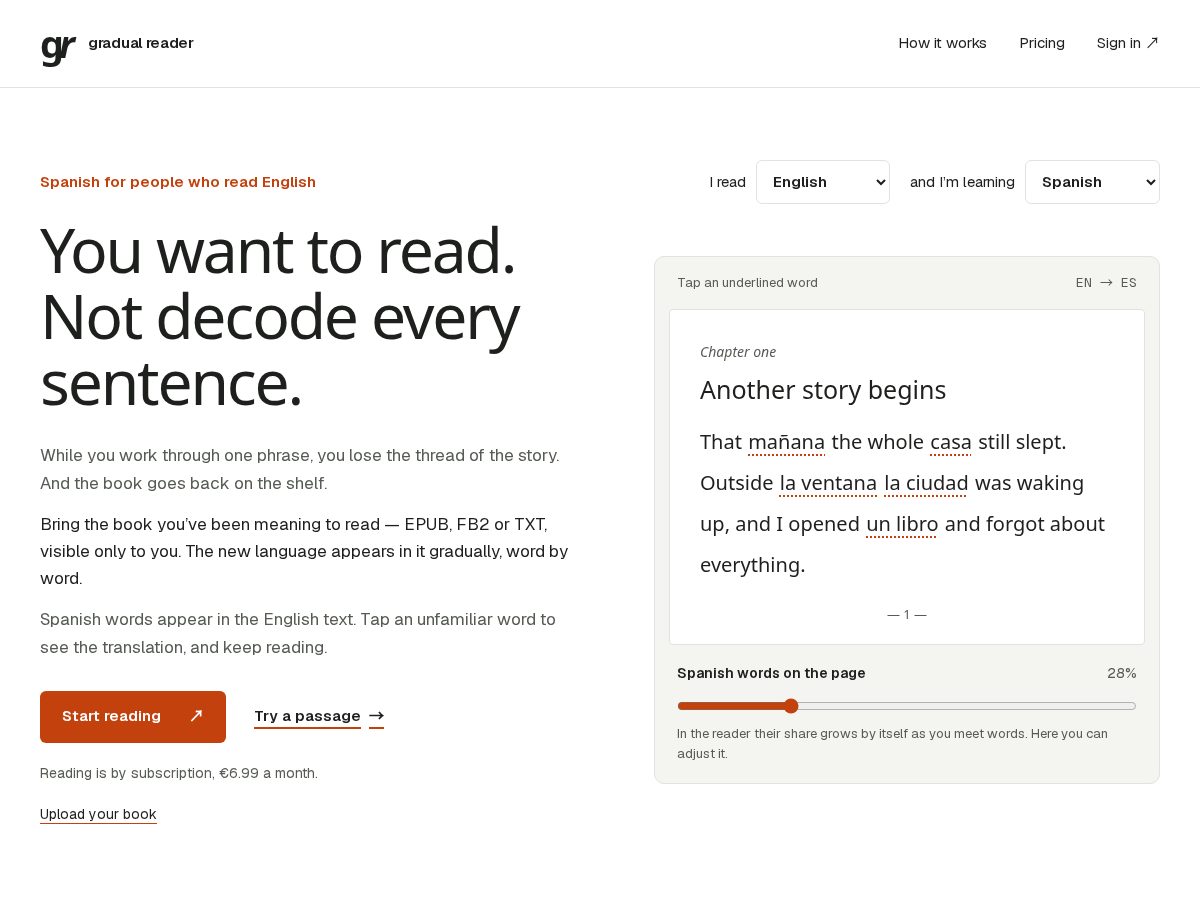Click the ES language code label

click(1129, 283)
